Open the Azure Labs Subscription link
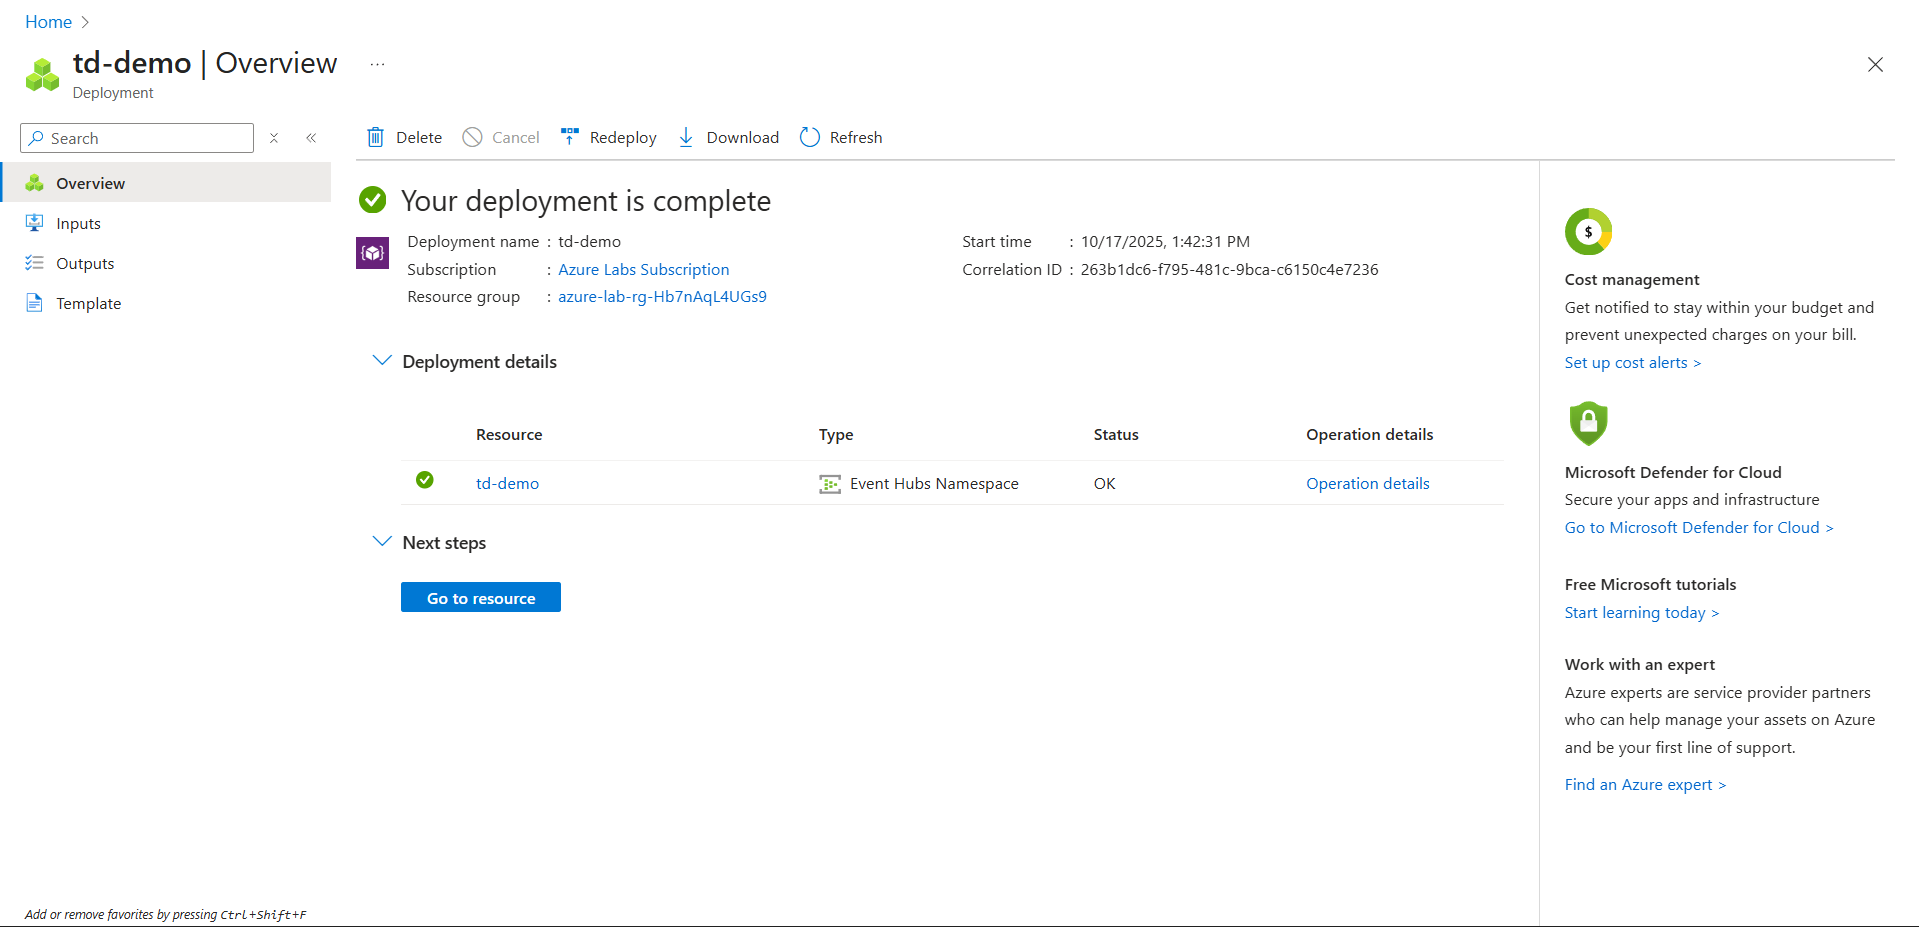The height and width of the screenshot is (927, 1919). click(643, 270)
